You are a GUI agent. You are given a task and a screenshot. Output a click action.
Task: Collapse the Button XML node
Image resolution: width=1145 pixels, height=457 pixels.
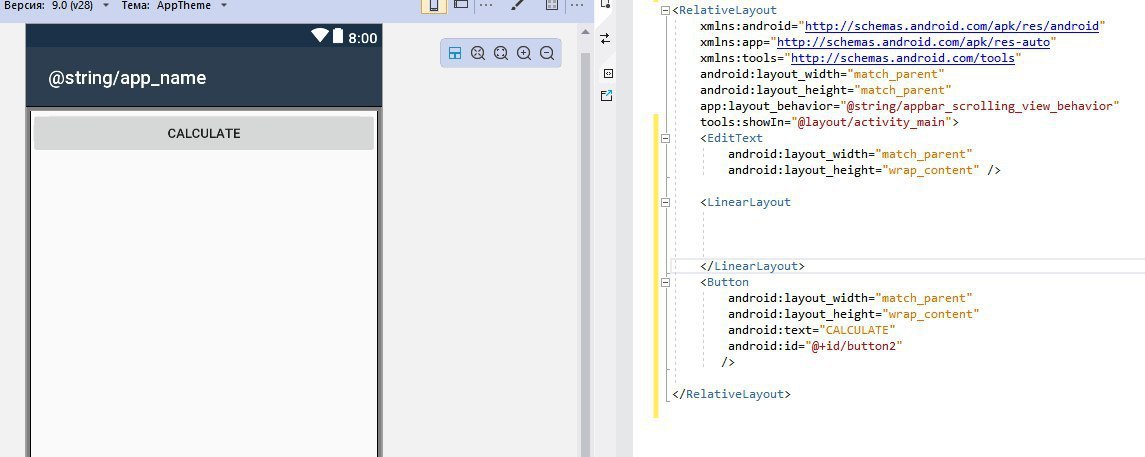point(665,282)
